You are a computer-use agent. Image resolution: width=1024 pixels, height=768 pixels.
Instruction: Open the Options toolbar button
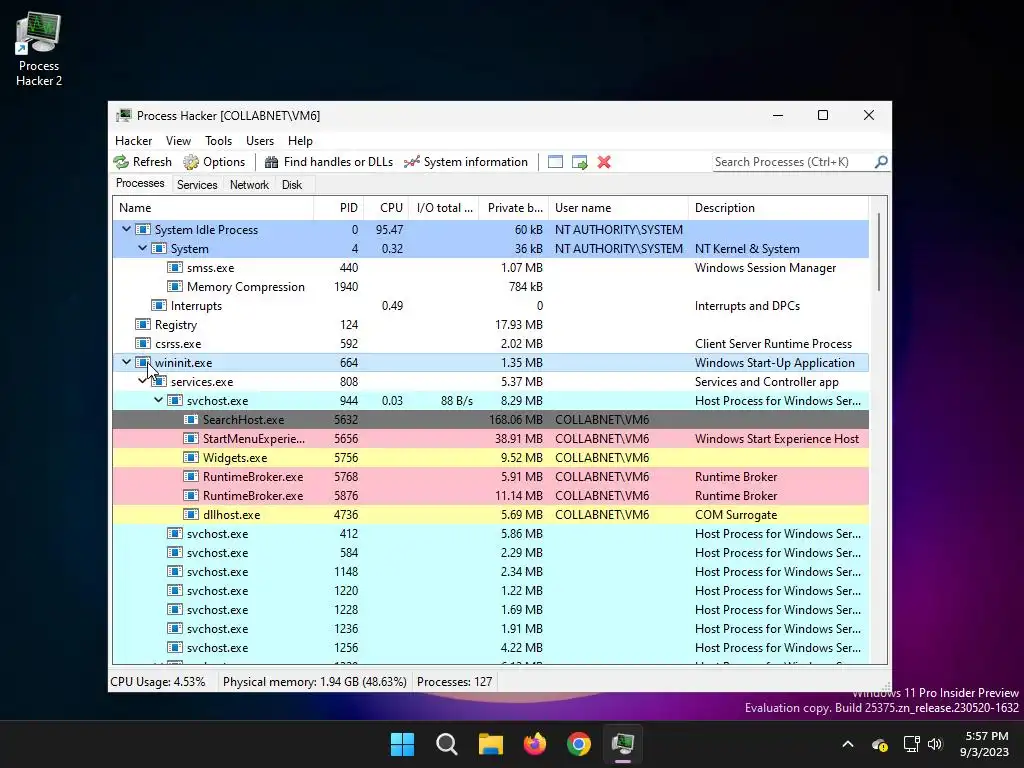[x=214, y=162]
